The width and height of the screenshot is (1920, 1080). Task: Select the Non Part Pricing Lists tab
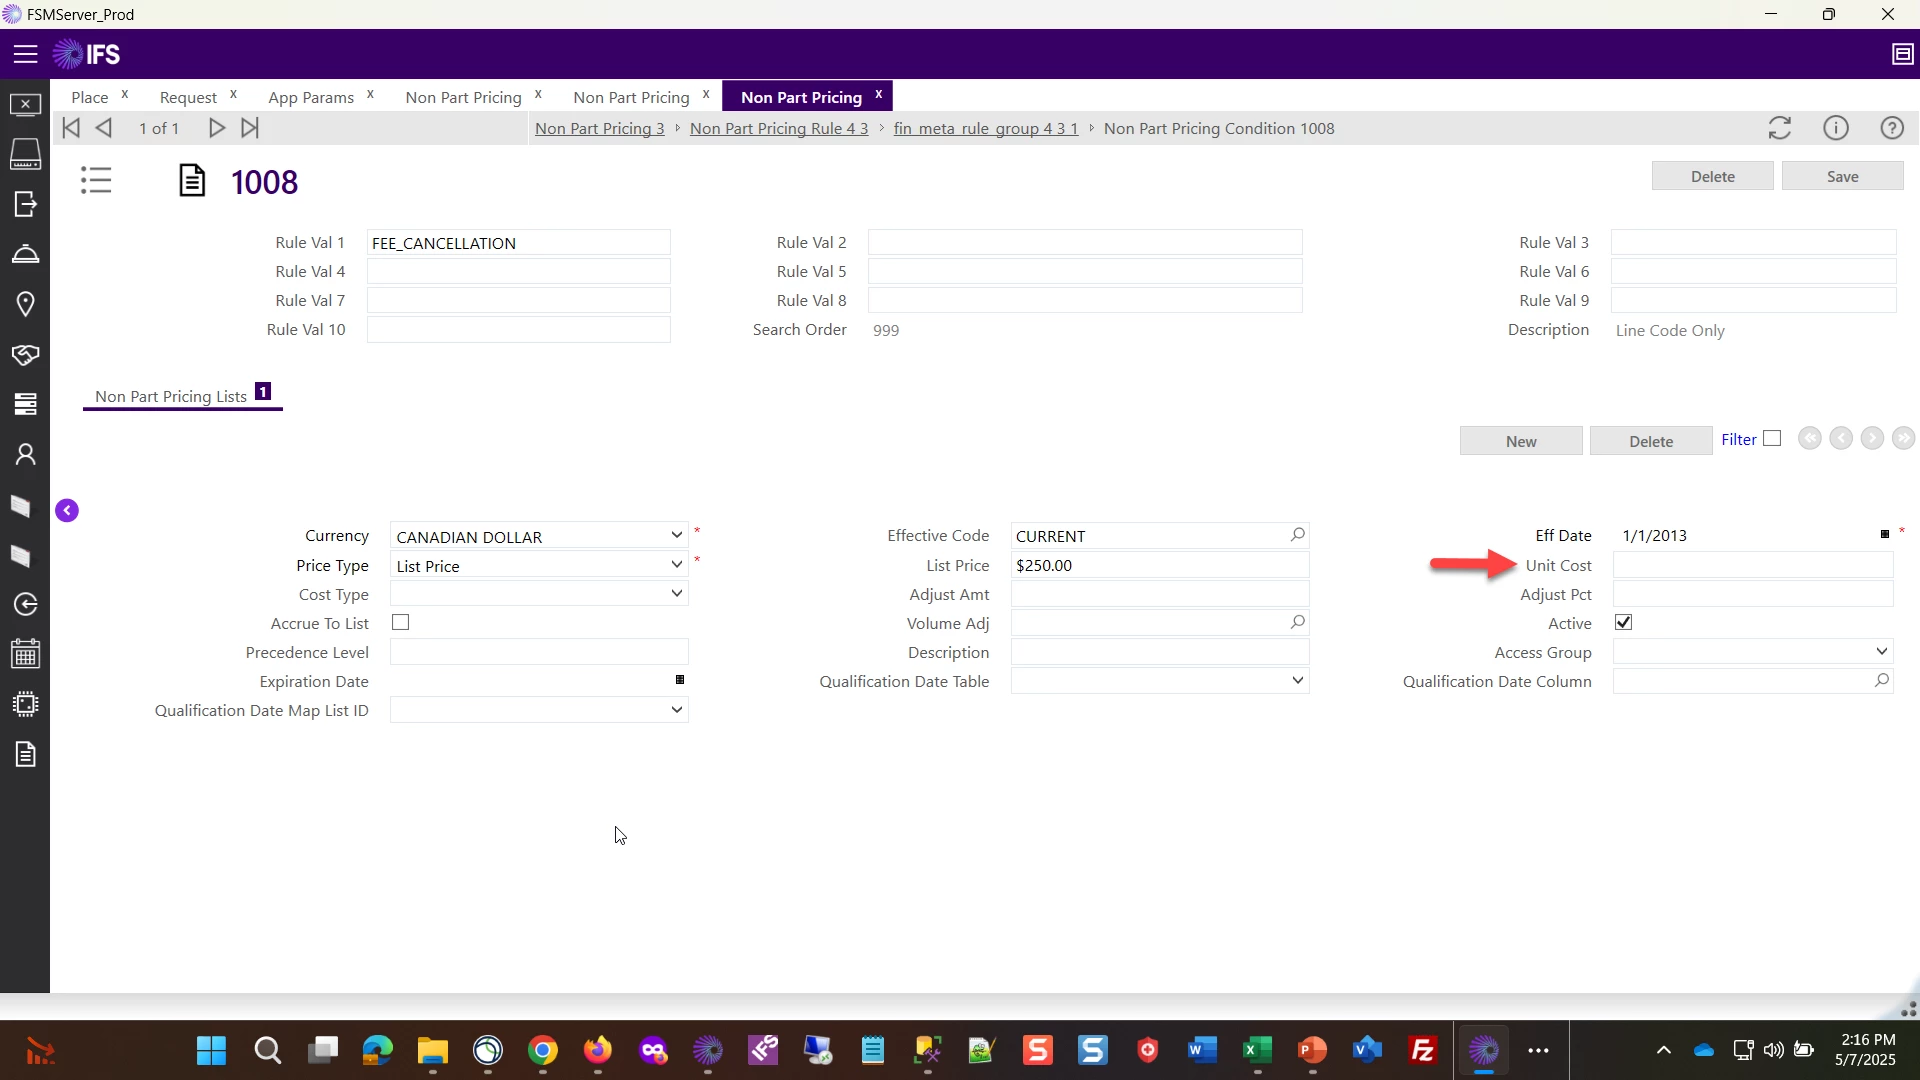(171, 397)
